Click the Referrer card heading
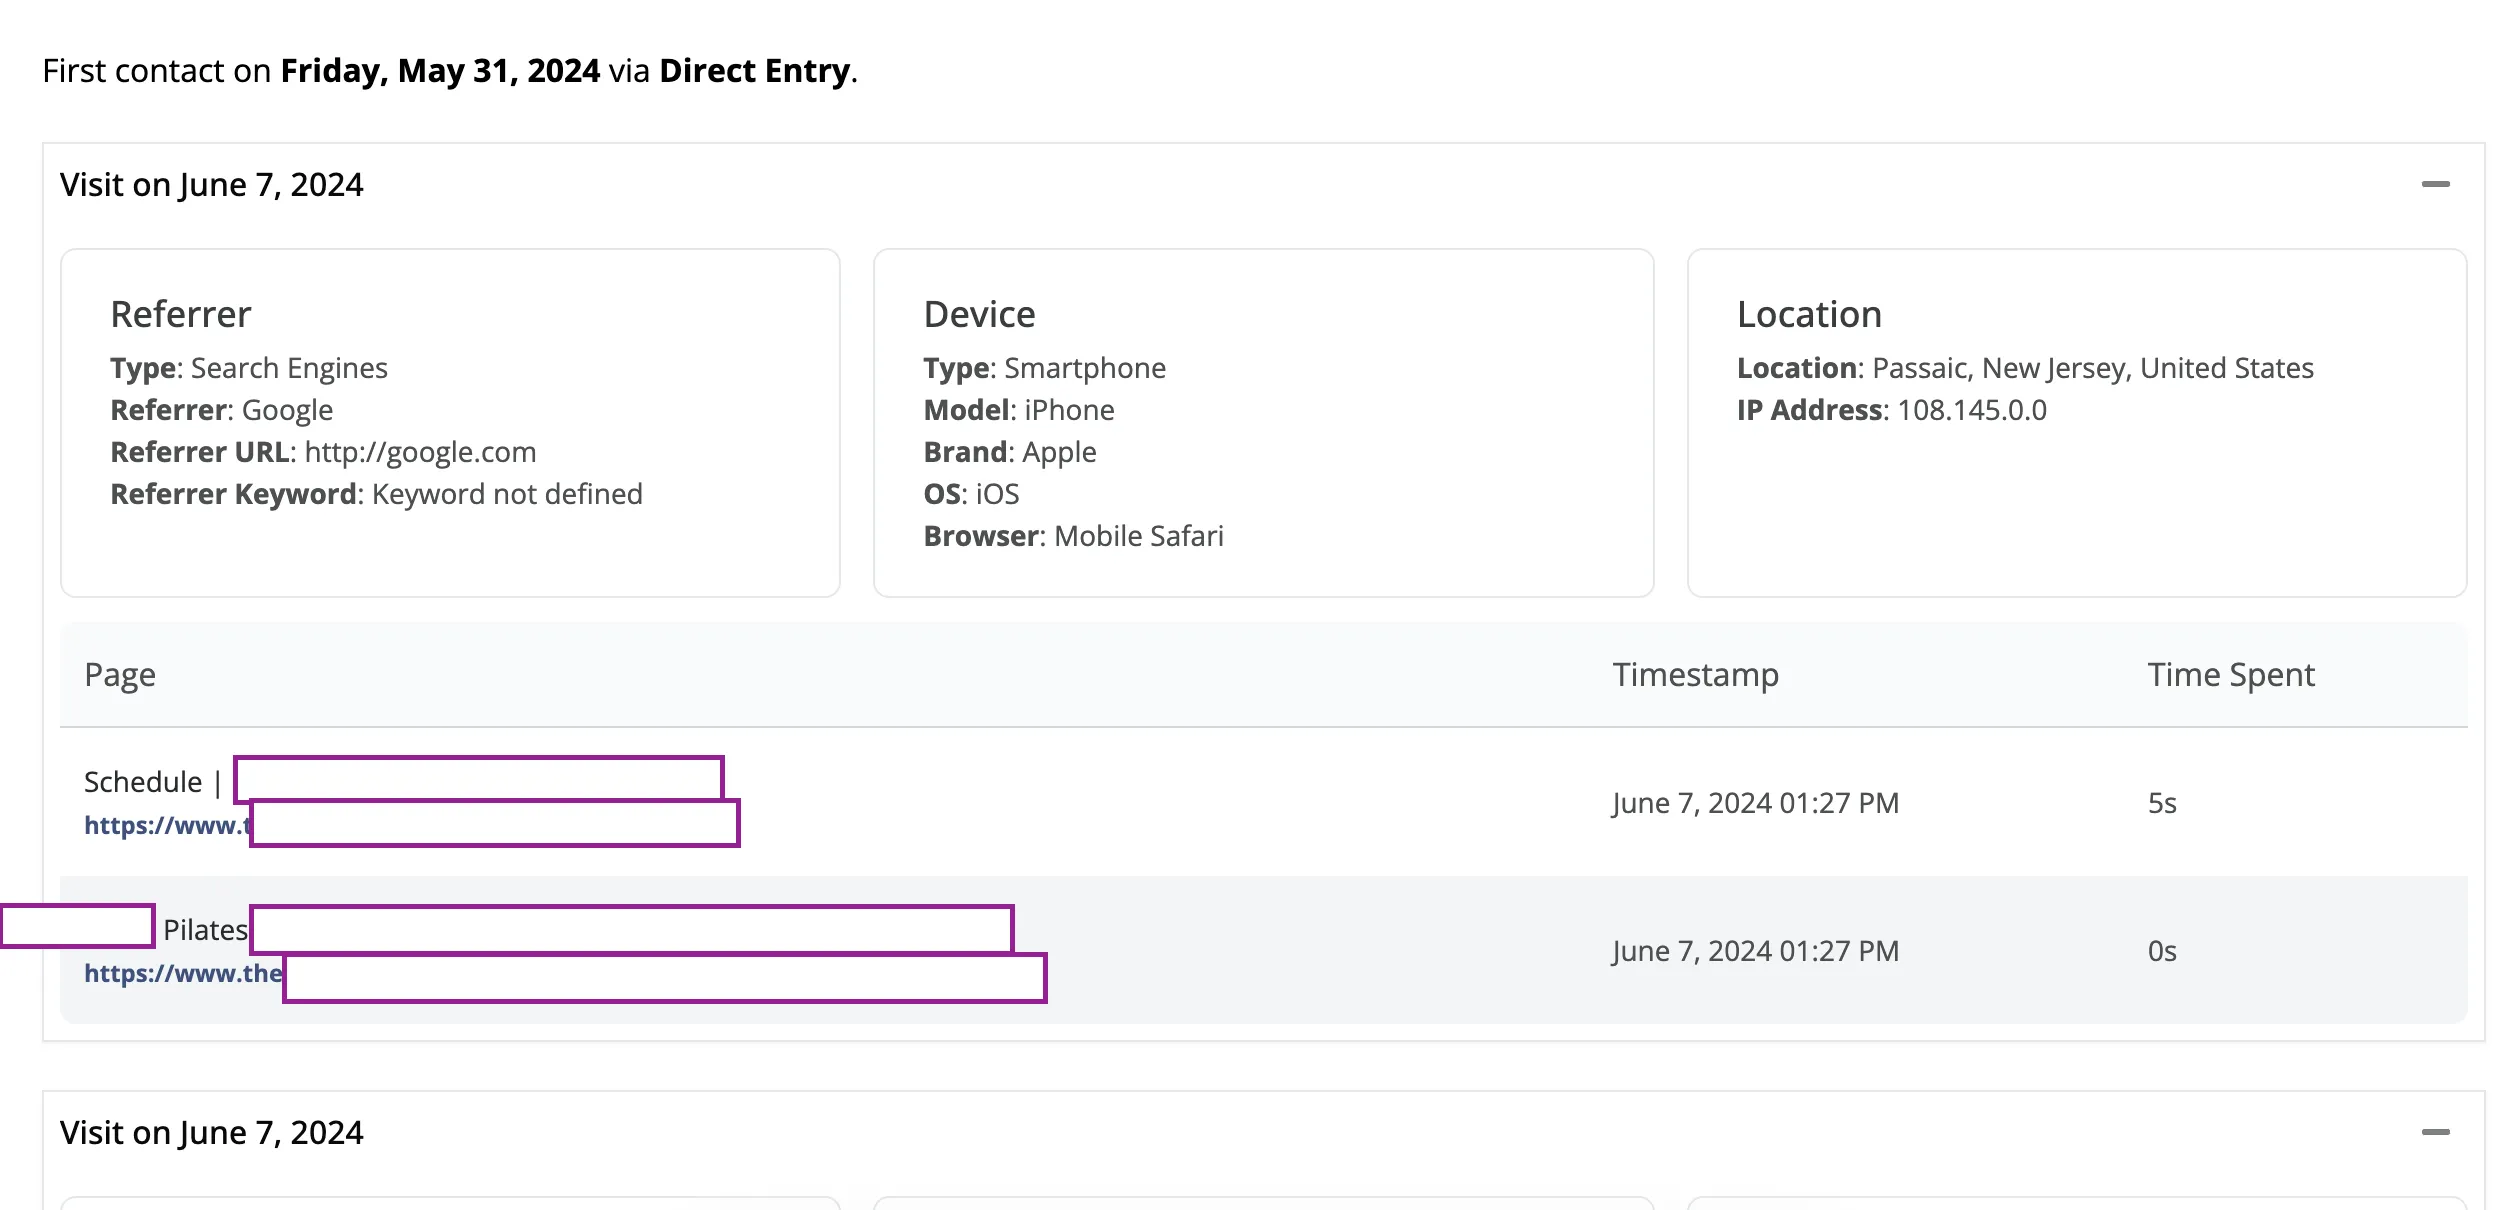2510x1210 pixels. point(181,314)
